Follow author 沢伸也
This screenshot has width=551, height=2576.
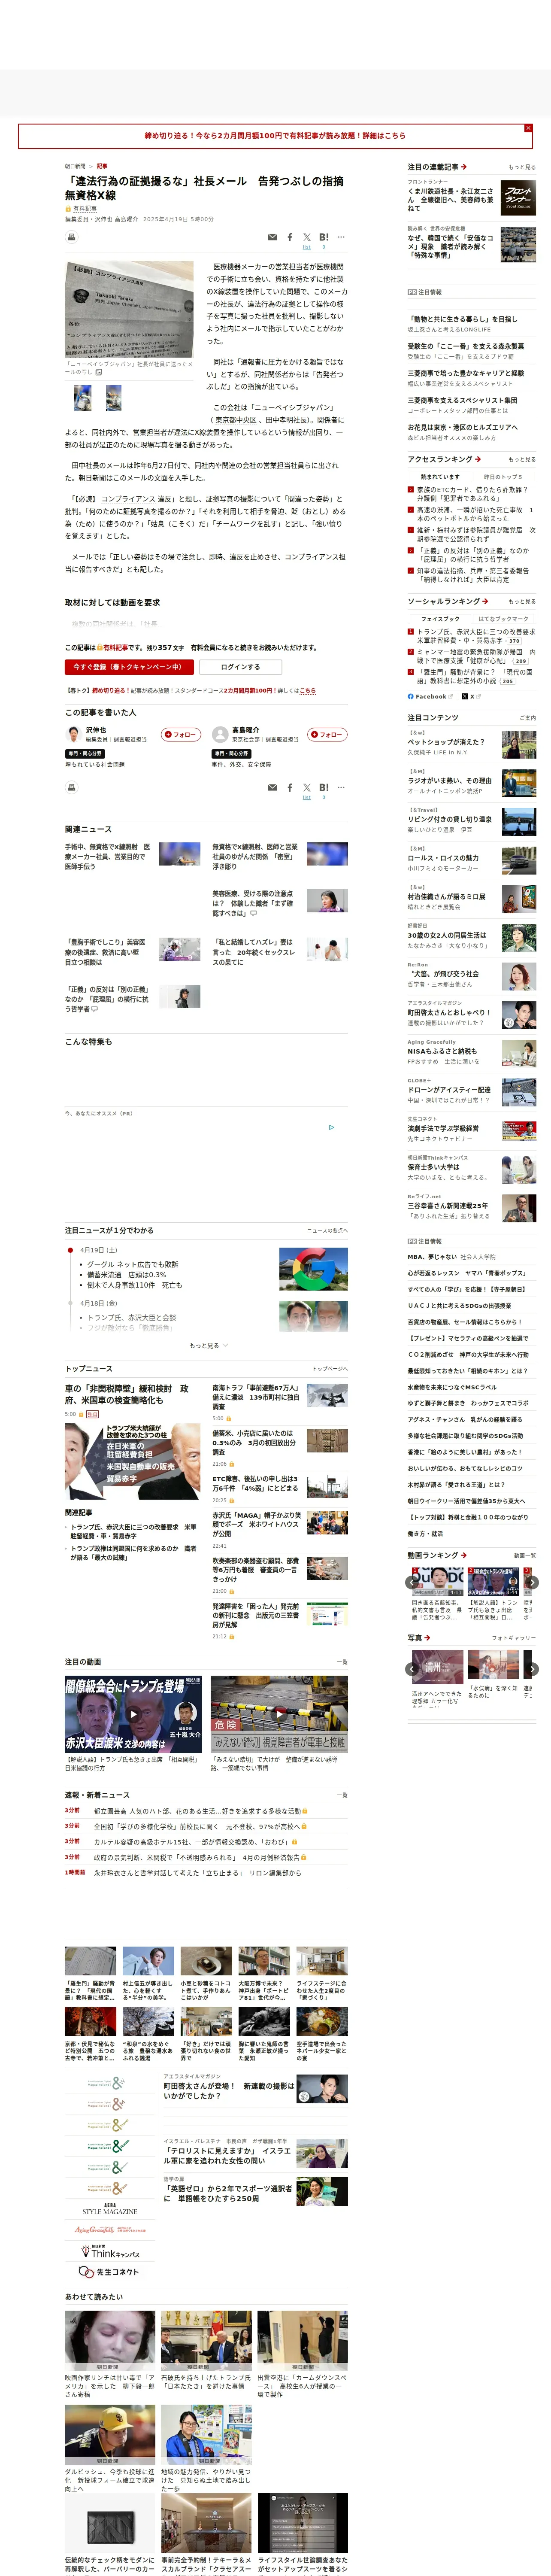(x=181, y=735)
